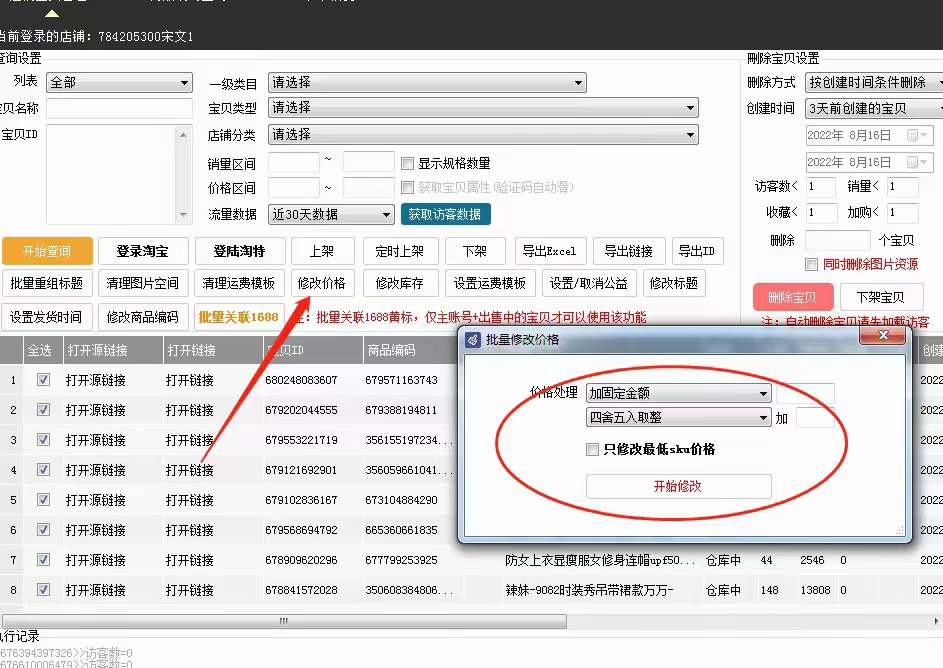This screenshot has height=668, width=943.
Task: Export listings using 导出Excel
Action: [551, 251]
